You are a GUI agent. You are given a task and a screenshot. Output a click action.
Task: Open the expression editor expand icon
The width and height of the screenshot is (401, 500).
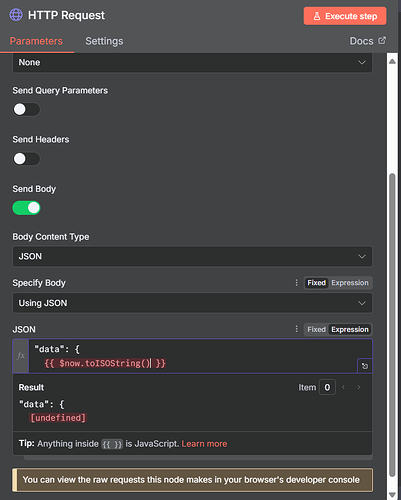click(x=365, y=366)
